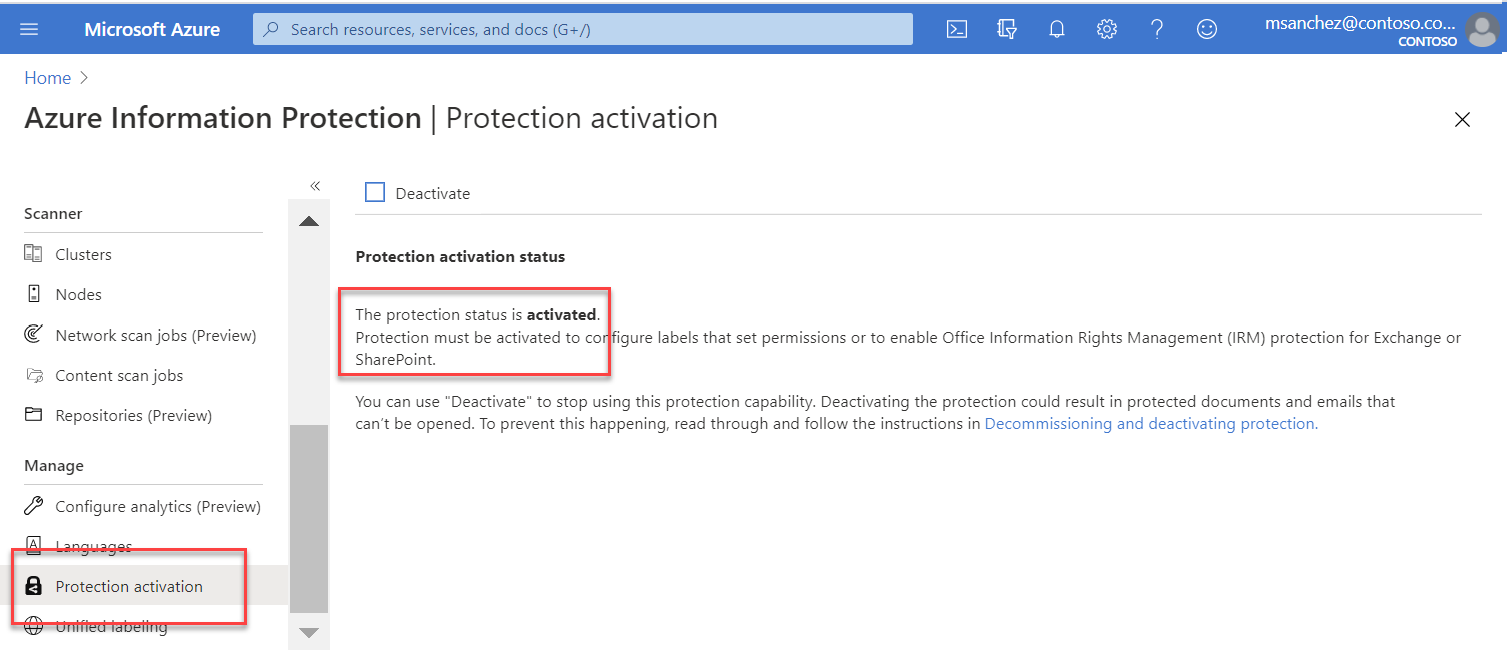Toggle the Deactivate checkbox
The image size is (1507, 650).
(375, 192)
